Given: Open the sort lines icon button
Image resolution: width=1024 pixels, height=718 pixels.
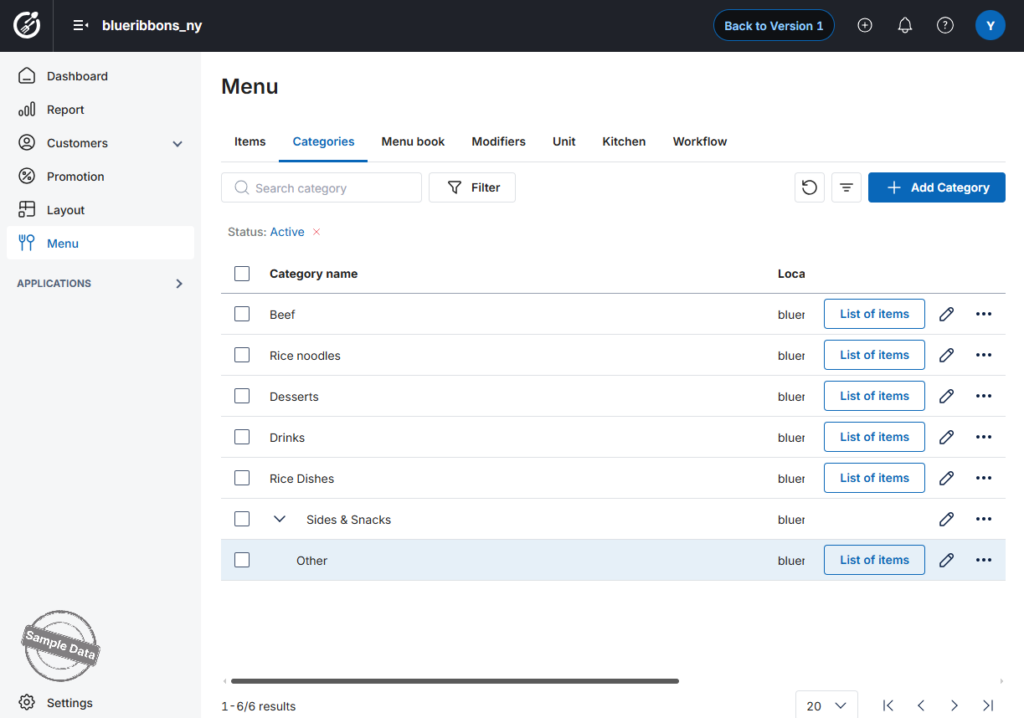Looking at the screenshot, I should coord(846,188).
